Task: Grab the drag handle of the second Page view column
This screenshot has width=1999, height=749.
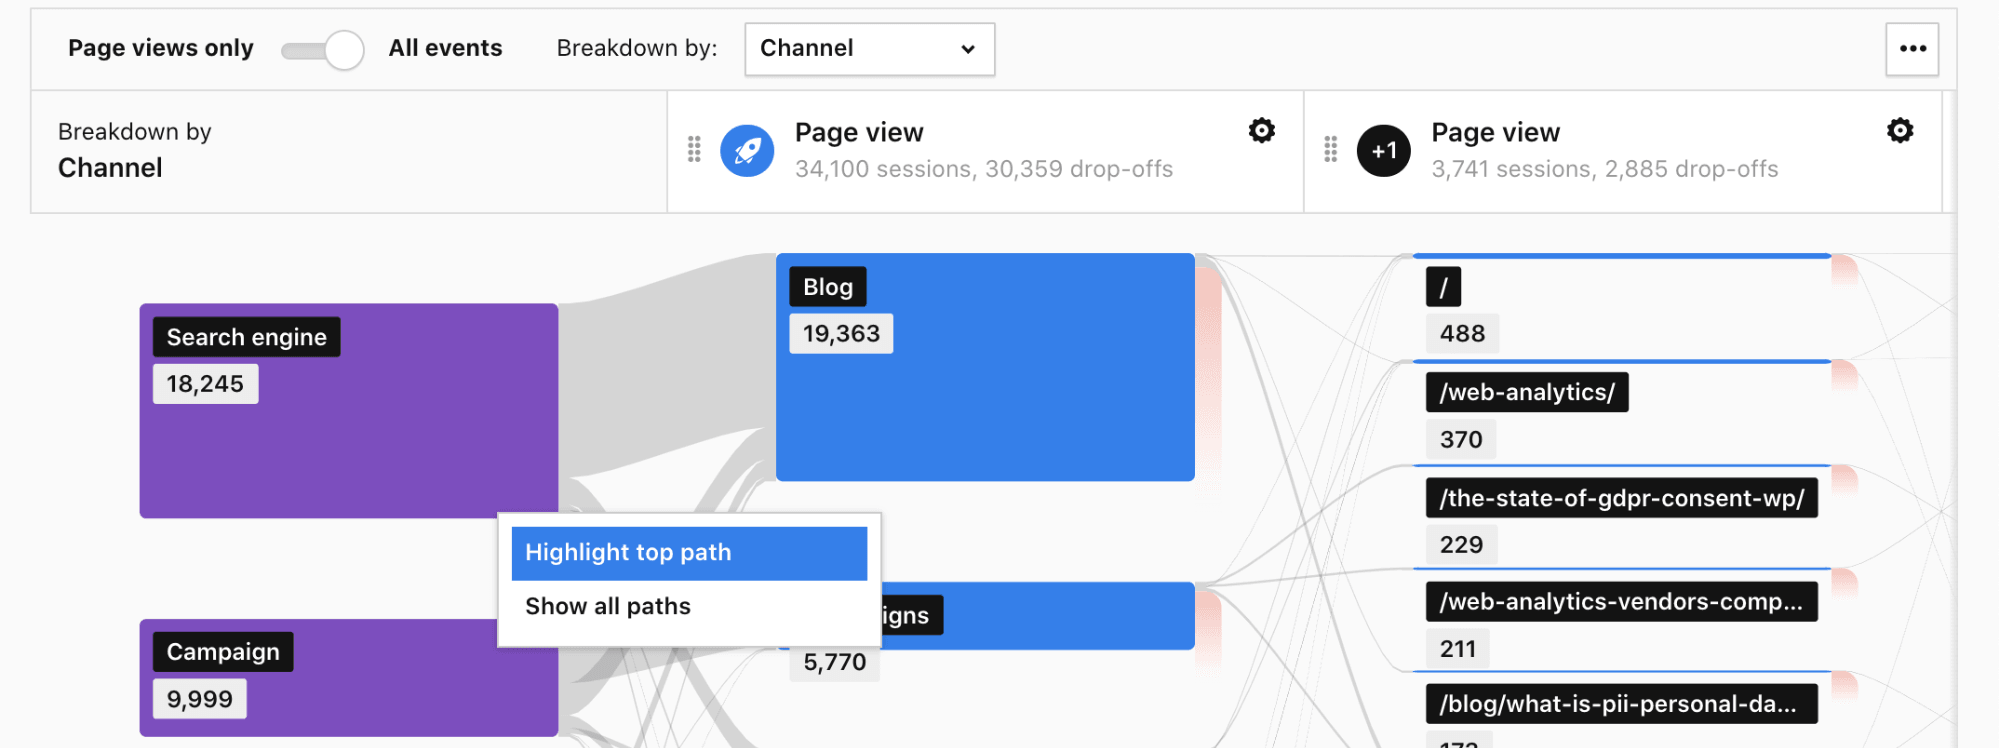Action: [x=1330, y=150]
